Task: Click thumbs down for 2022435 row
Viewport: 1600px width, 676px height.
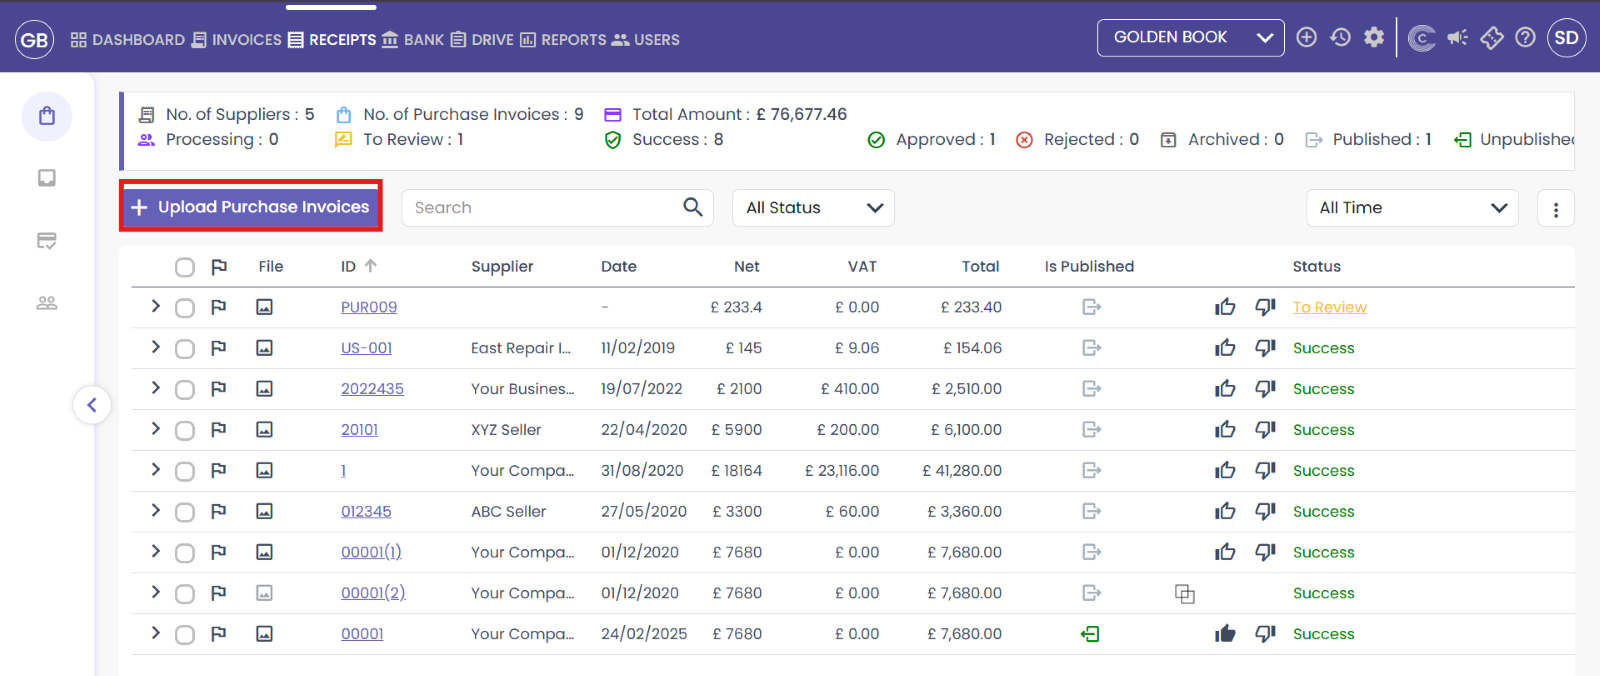Action: click(x=1265, y=389)
